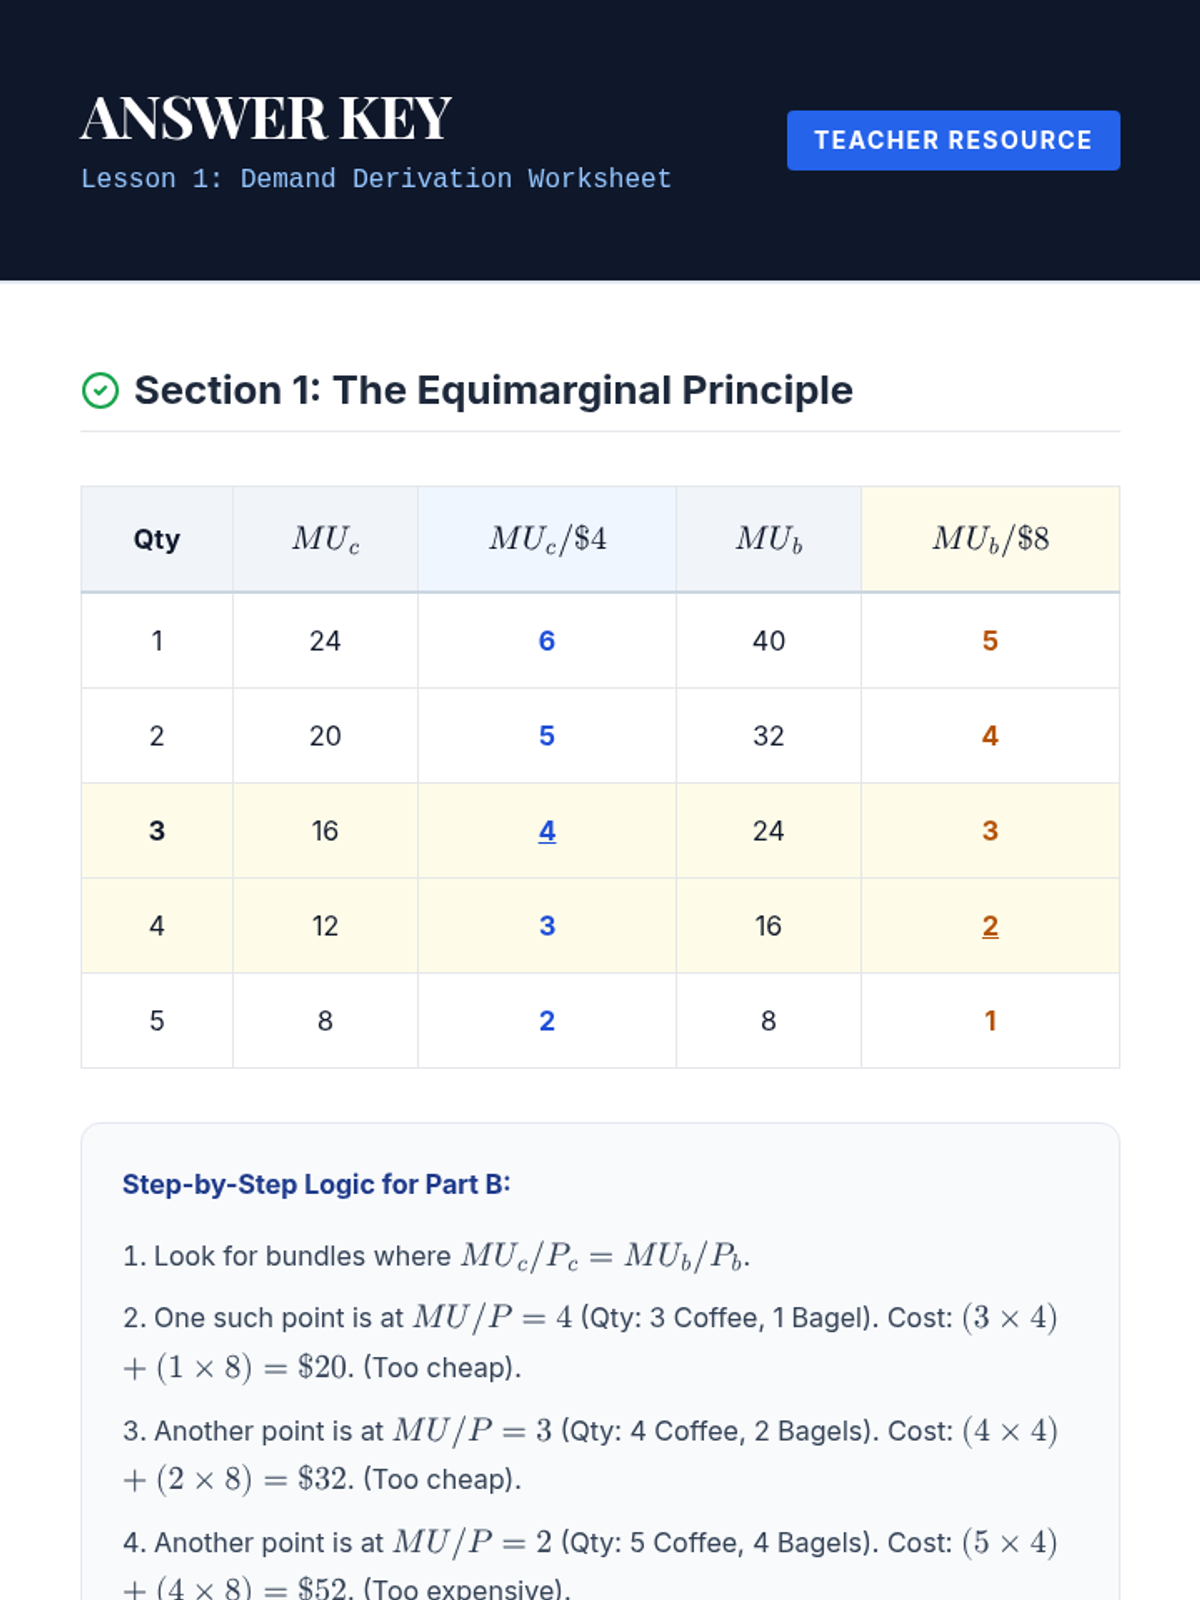Click the Qty column header
This screenshot has width=1200, height=1600.
(157, 539)
